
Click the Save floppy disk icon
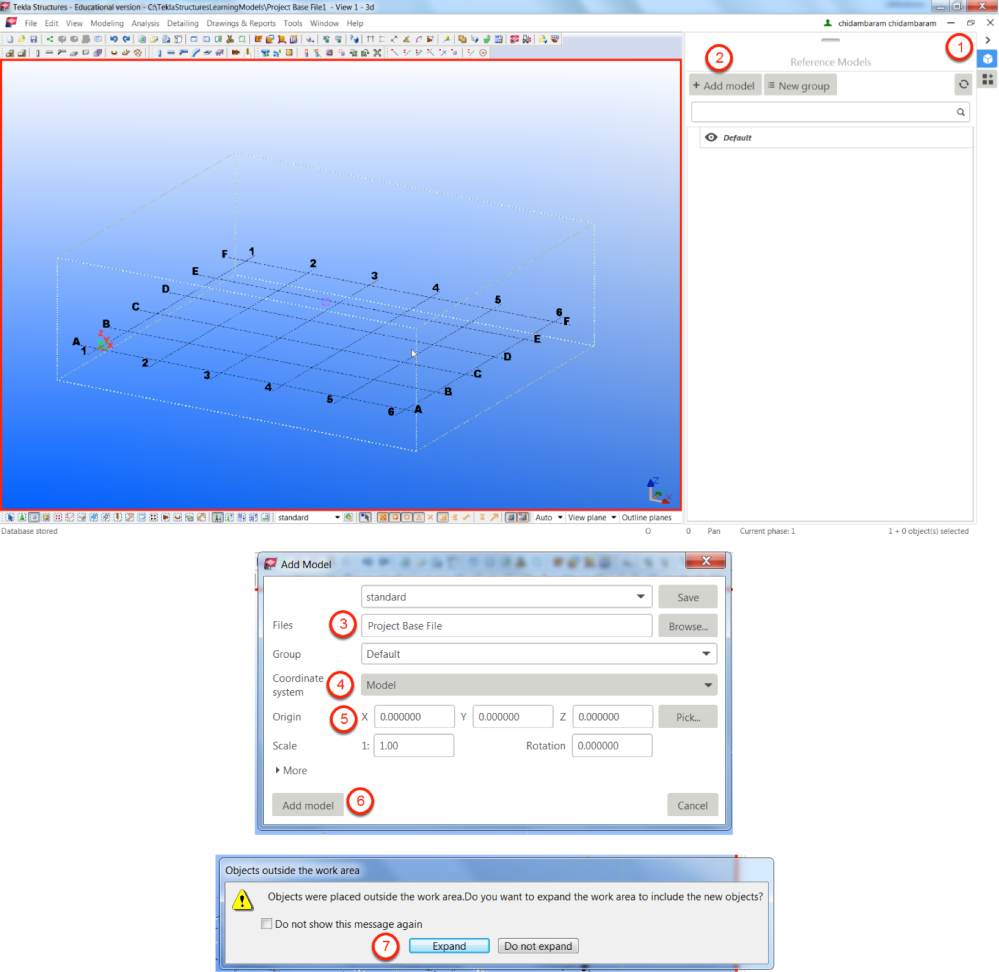[33, 39]
